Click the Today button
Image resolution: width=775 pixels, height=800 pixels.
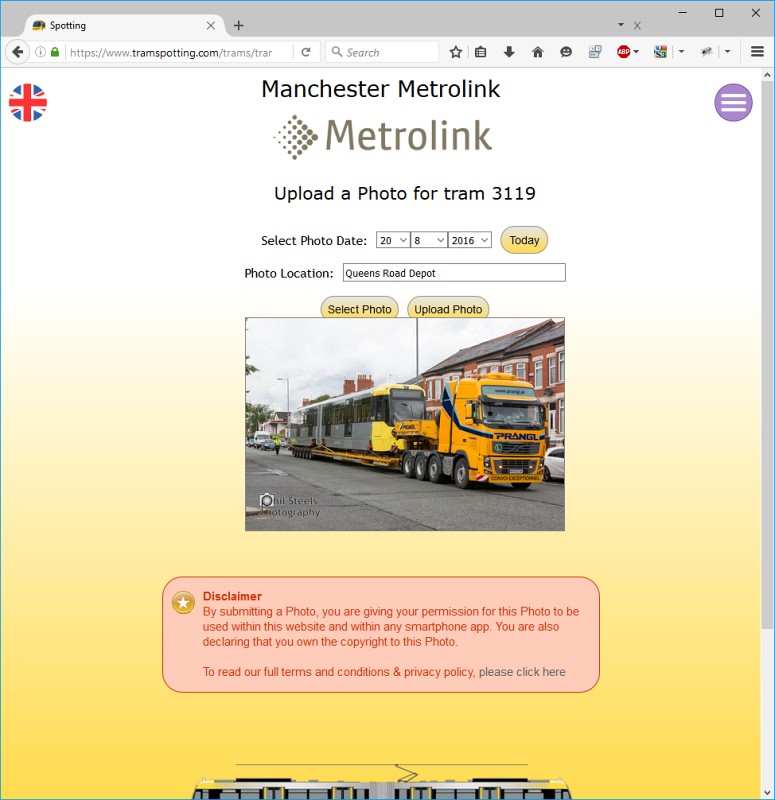524,240
